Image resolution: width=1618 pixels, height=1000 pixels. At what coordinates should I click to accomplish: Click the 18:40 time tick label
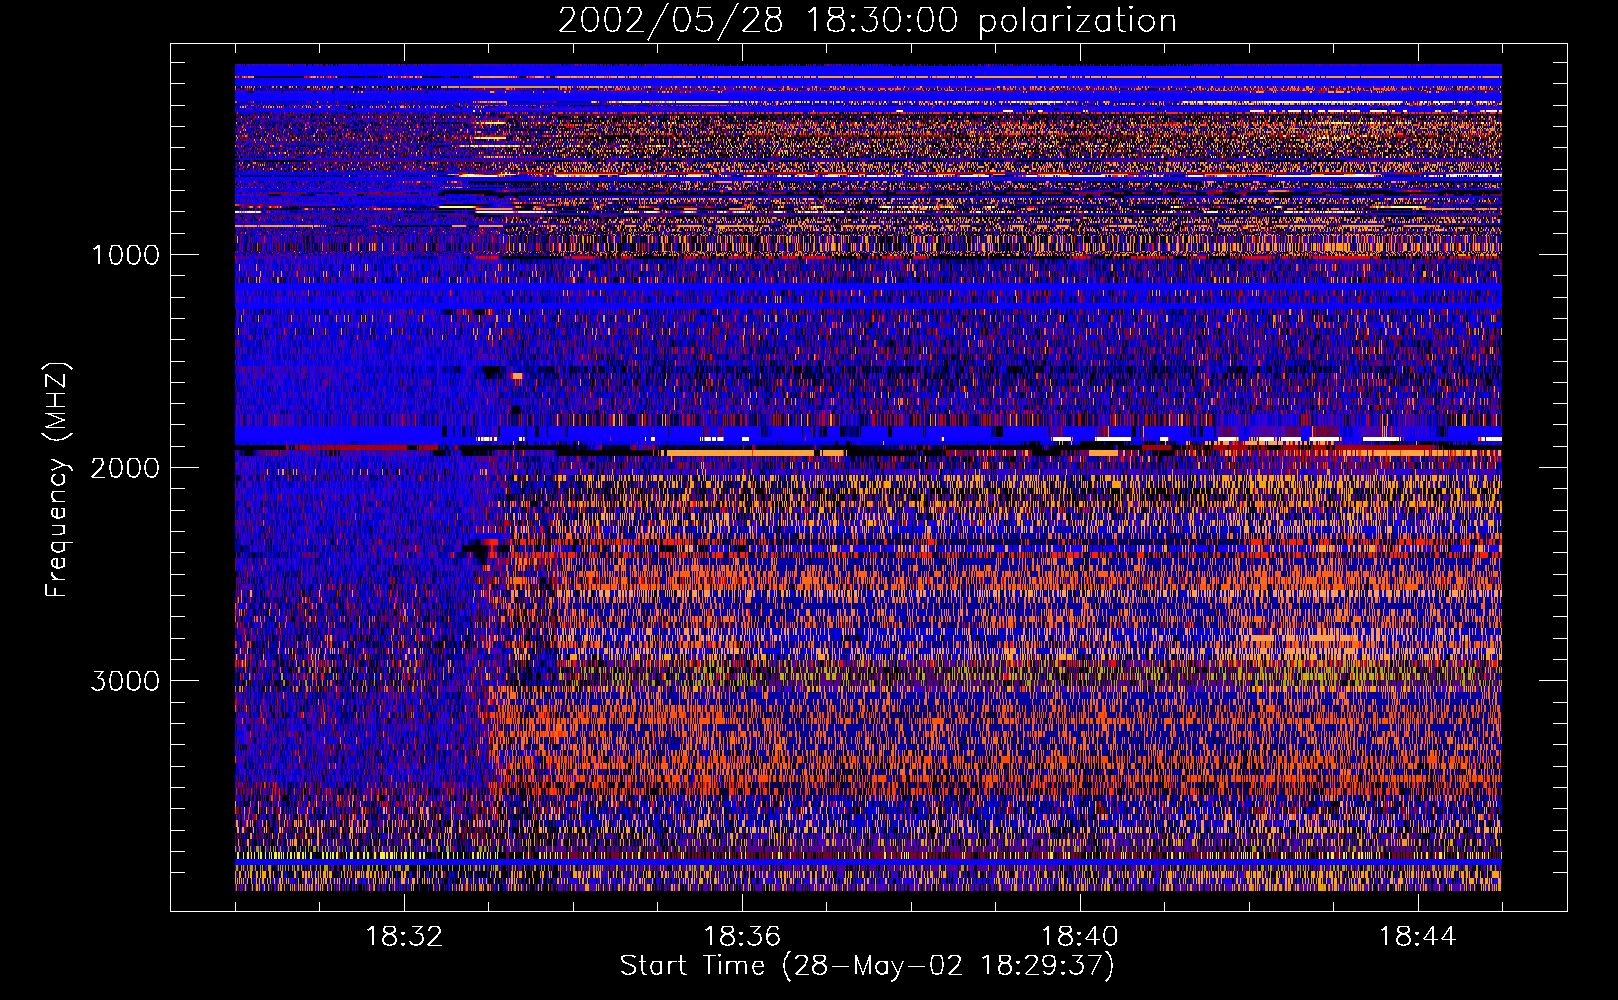pos(1080,937)
